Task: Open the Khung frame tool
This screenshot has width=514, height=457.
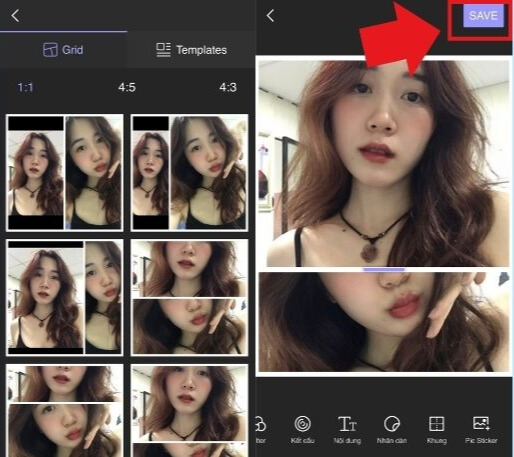Action: coord(436,429)
